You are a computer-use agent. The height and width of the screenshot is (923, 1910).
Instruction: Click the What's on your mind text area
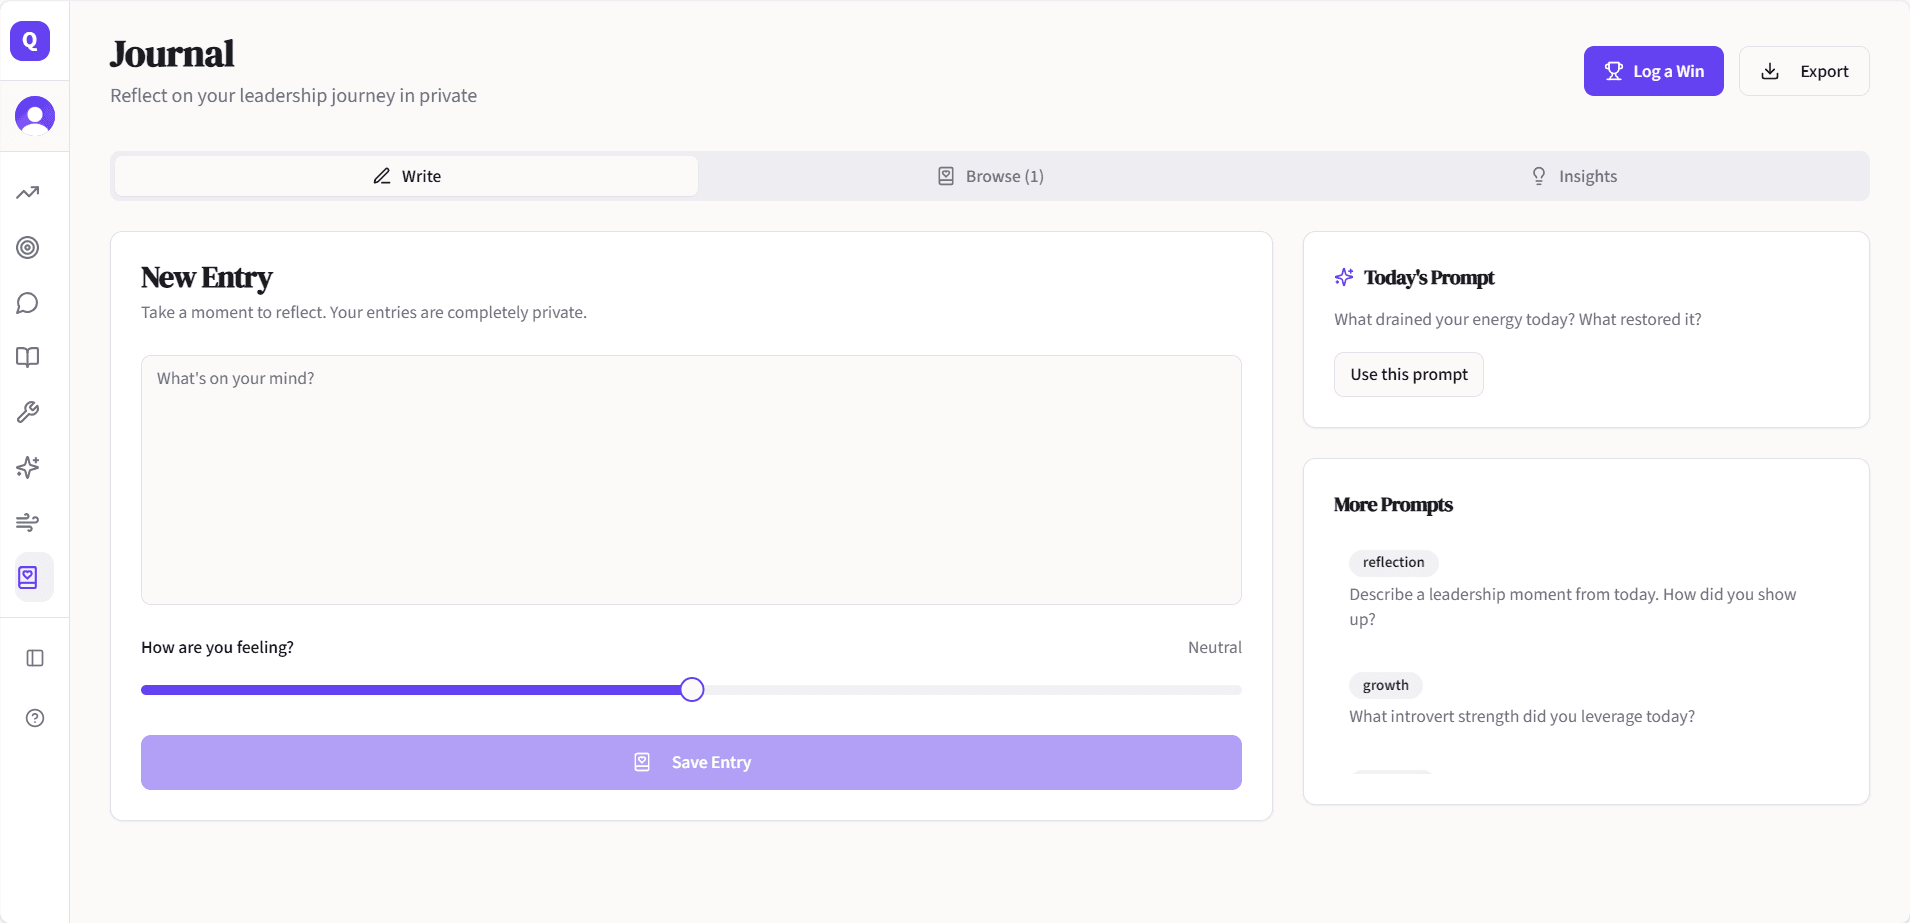pyautogui.click(x=691, y=480)
